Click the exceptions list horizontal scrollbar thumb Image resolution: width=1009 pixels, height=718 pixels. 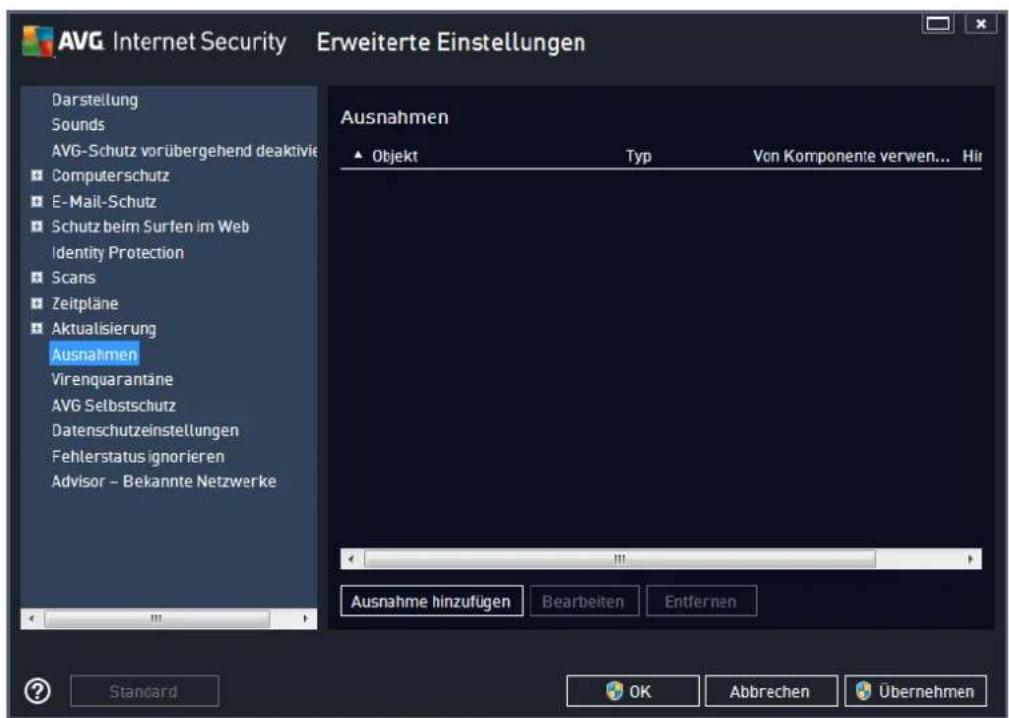[x=620, y=559]
